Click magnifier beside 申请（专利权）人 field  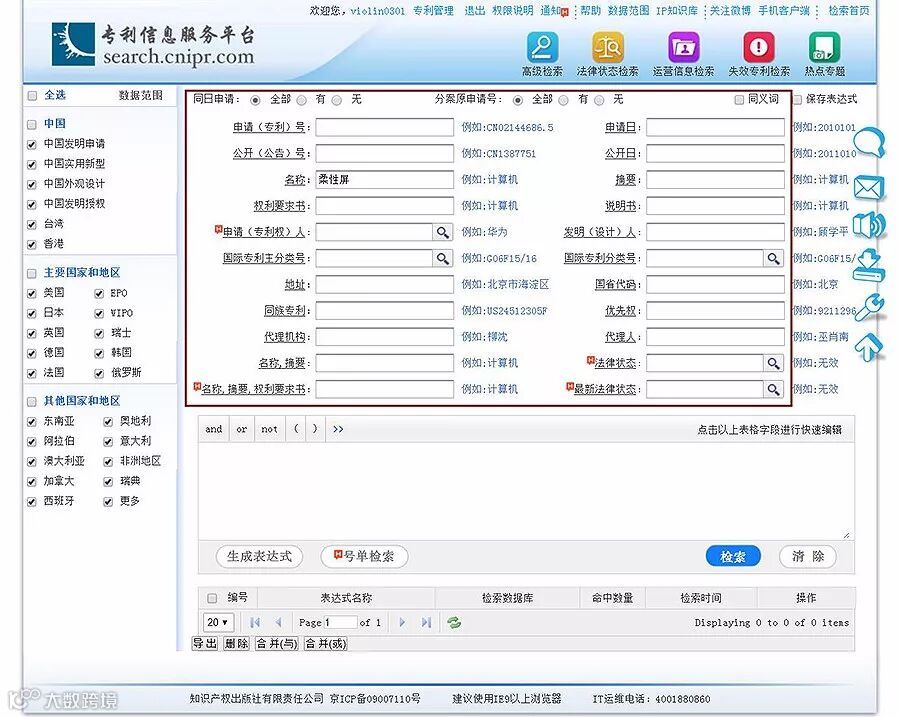pyautogui.click(x=443, y=232)
